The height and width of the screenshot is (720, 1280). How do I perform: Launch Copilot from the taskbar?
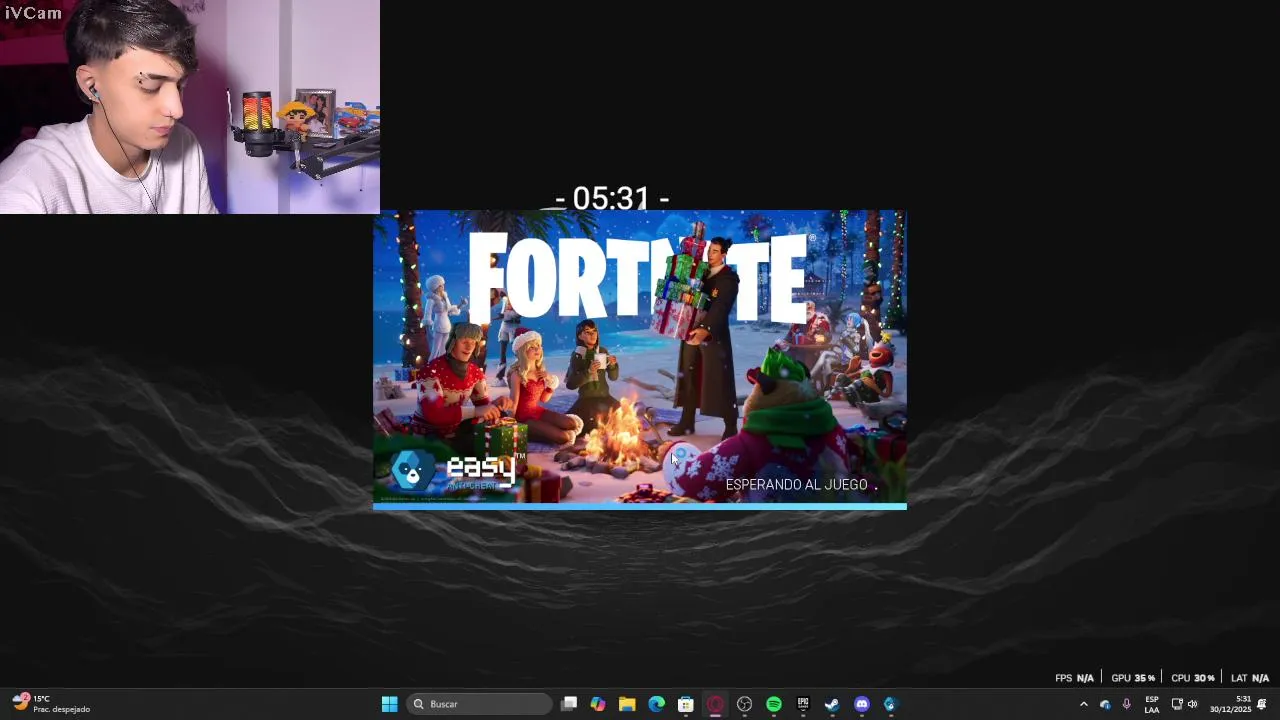coord(598,704)
